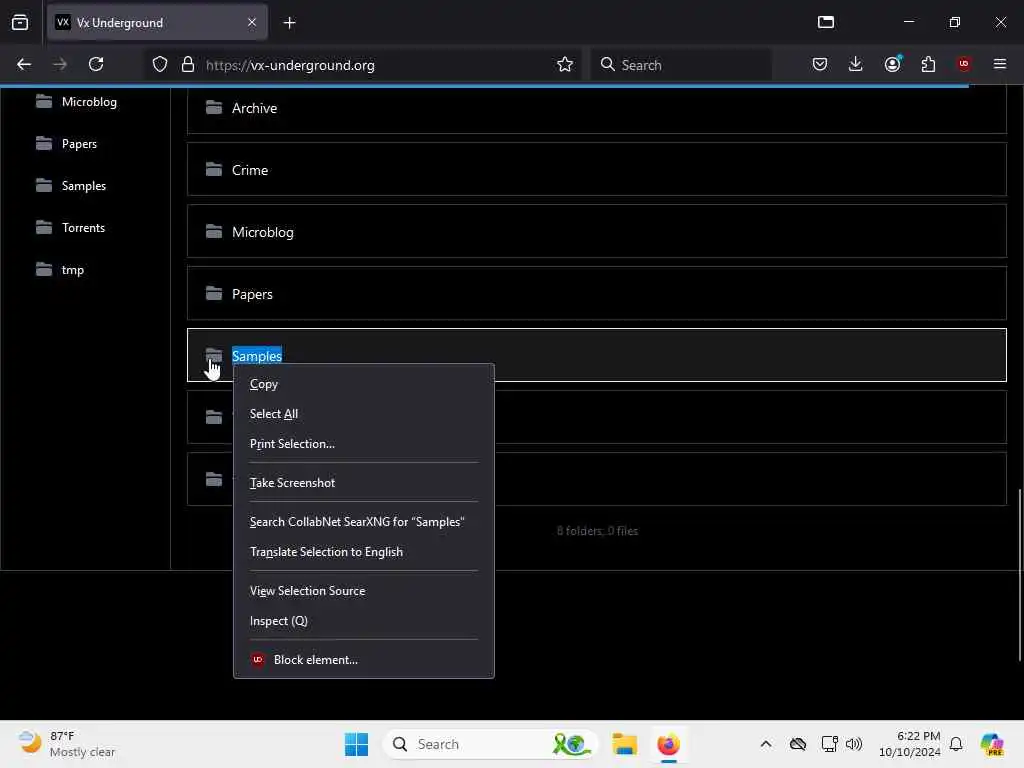The height and width of the screenshot is (768, 1024).
Task: Open tmp in the sidebar tree
Action: tap(72, 270)
